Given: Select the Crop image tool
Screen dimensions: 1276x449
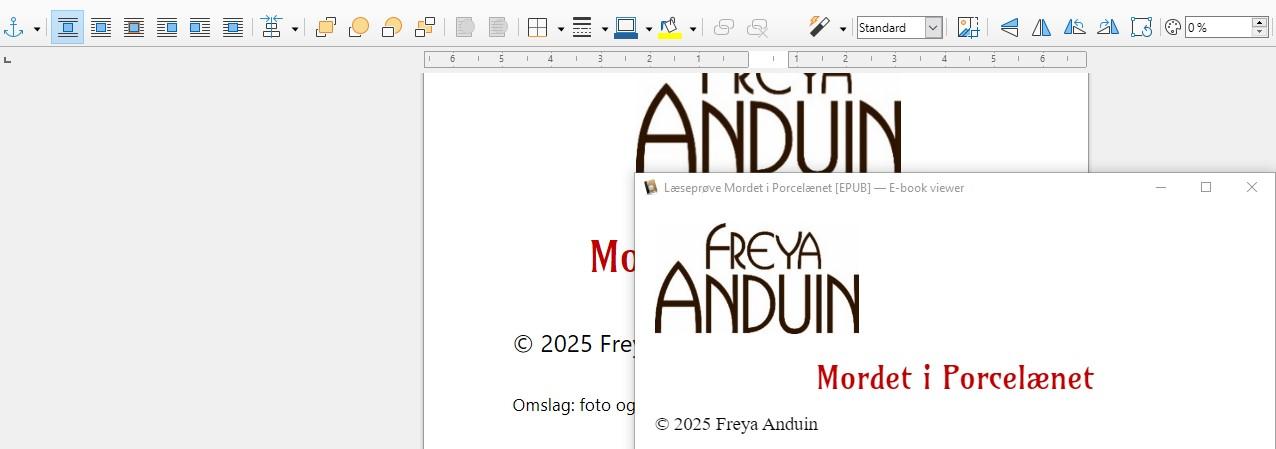Looking at the screenshot, I should (967, 28).
